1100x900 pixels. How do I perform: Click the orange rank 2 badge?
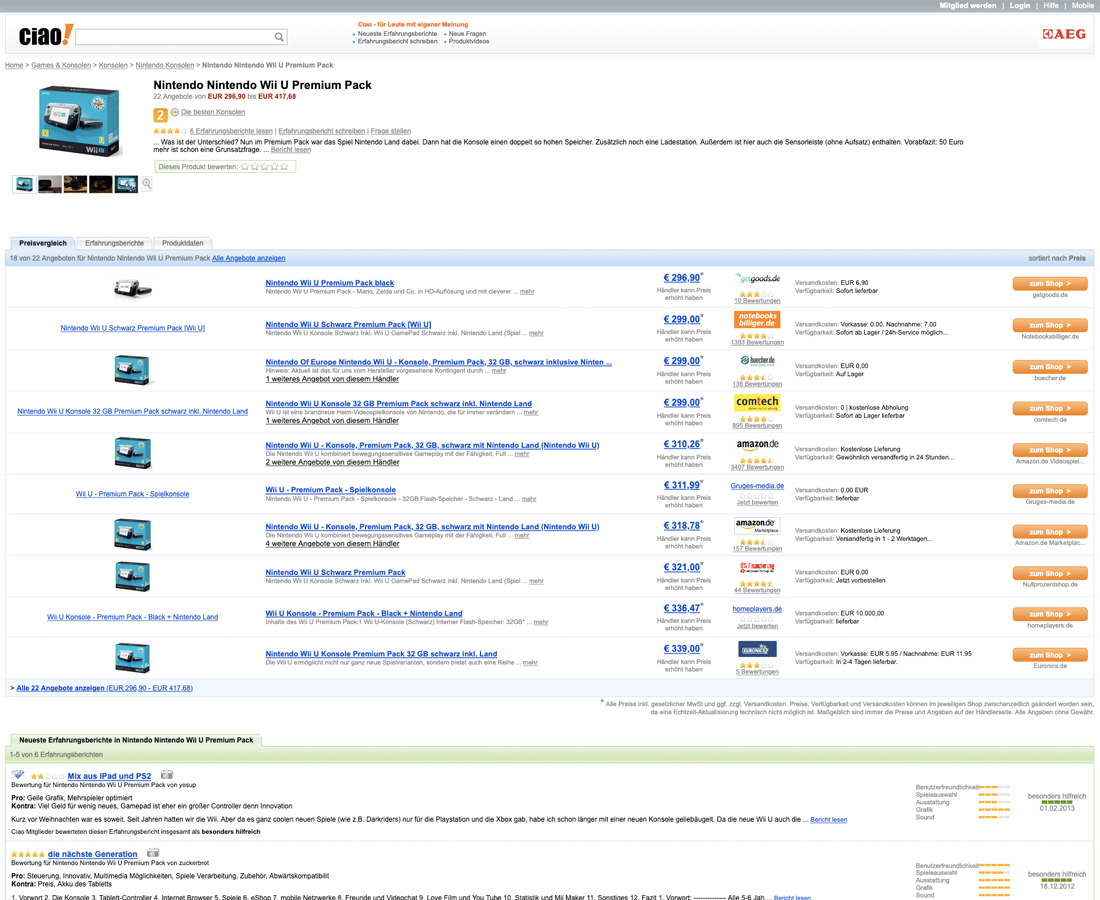point(160,115)
